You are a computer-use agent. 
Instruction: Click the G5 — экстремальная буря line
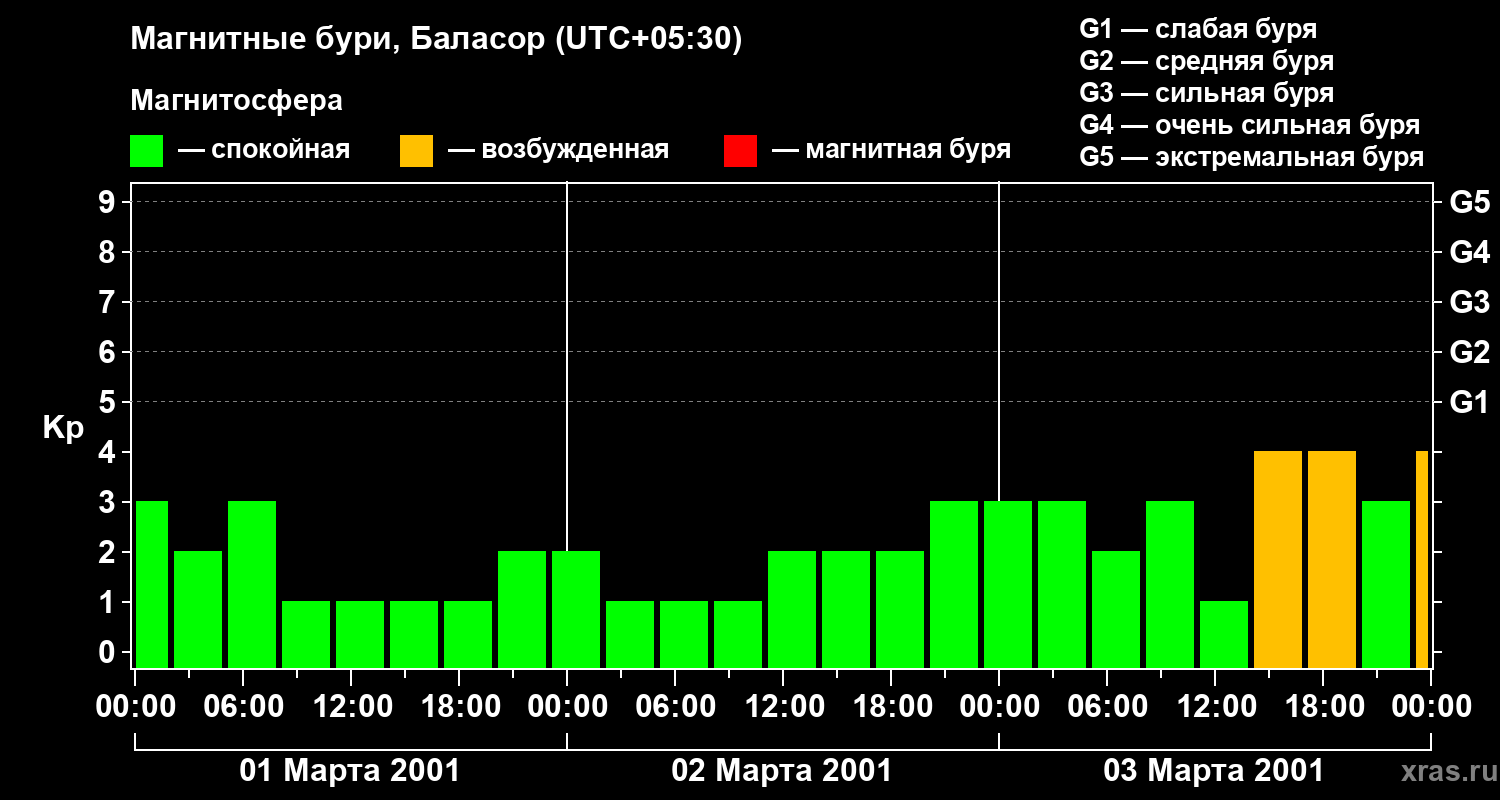(x=1251, y=157)
